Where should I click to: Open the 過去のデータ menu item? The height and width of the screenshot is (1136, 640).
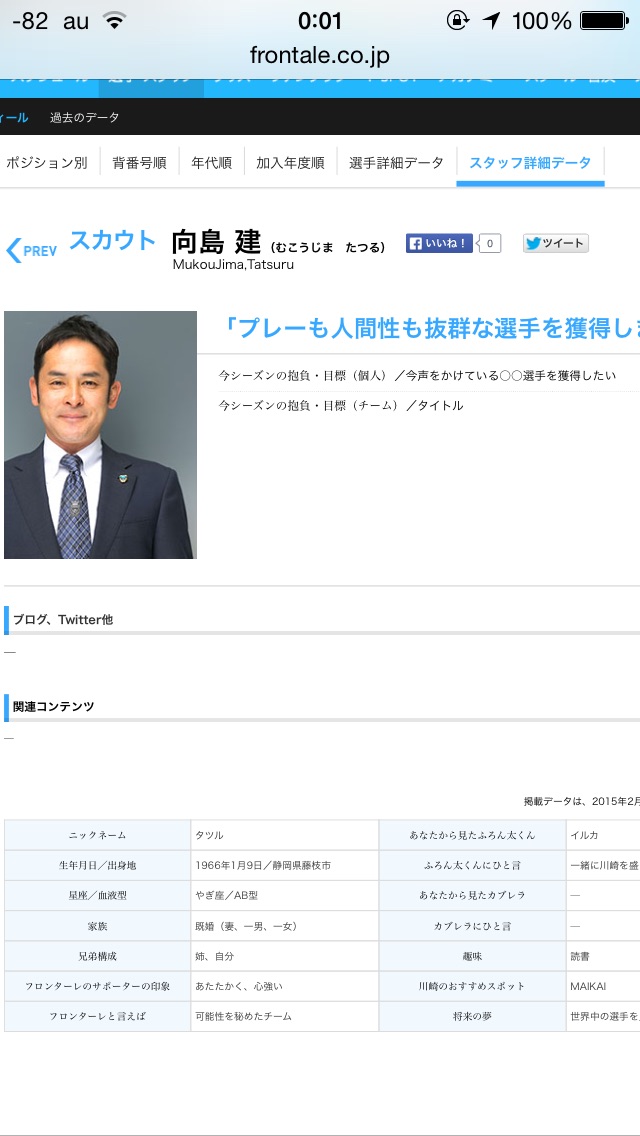tap(84, 117)
